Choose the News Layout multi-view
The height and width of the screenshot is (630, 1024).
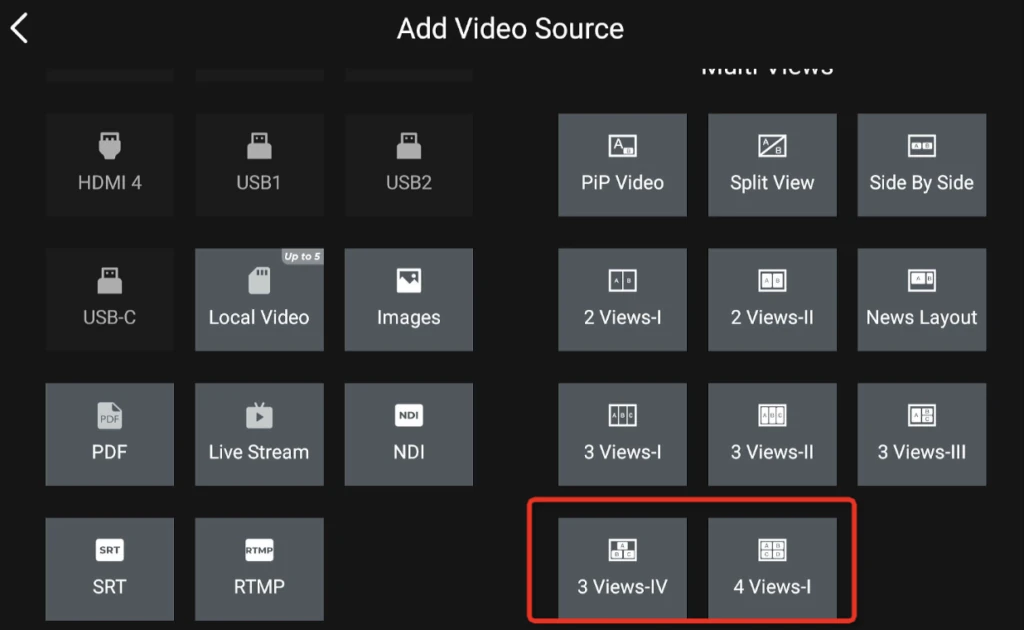click(x=921, y=300)
